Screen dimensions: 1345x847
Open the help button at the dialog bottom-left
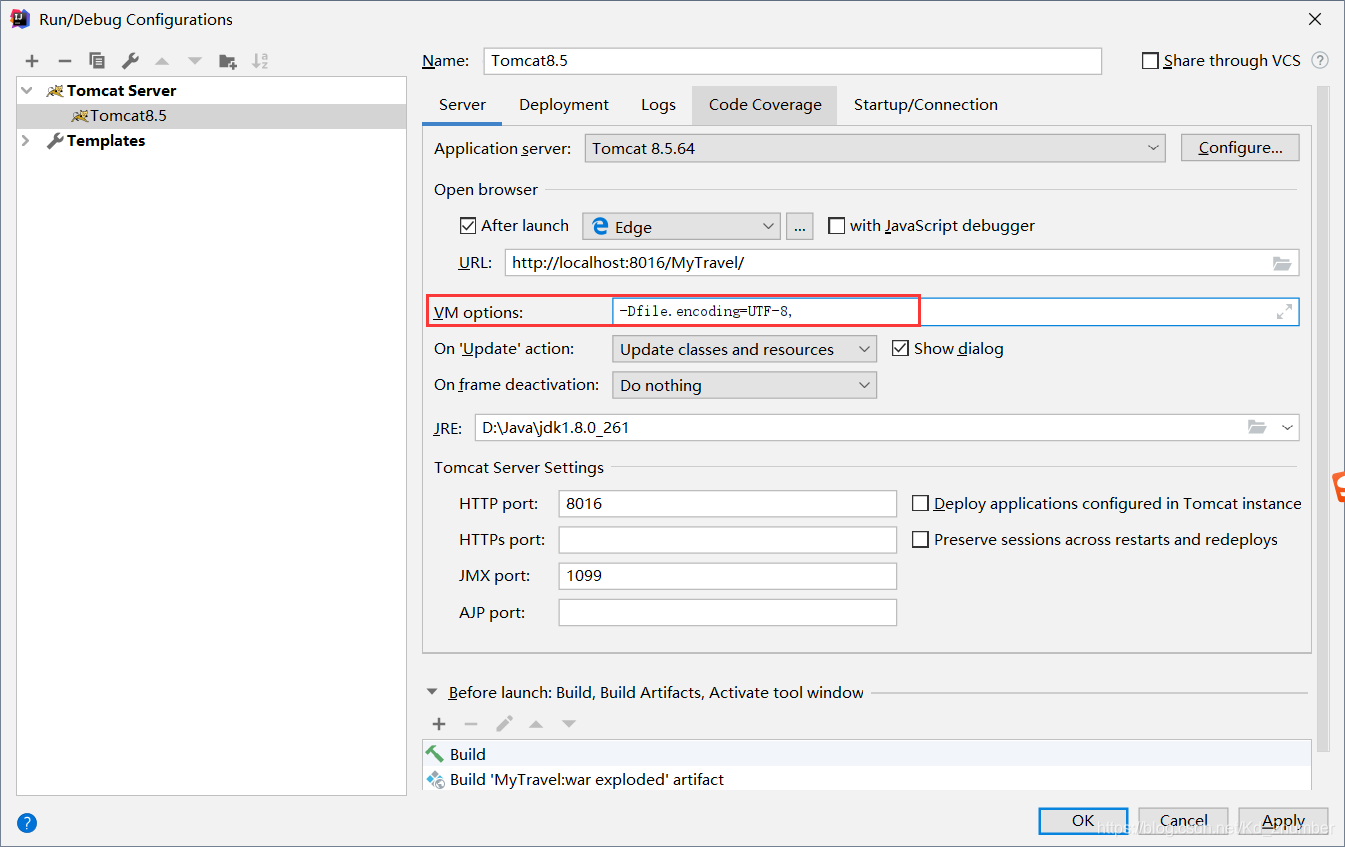coord(27,824)
